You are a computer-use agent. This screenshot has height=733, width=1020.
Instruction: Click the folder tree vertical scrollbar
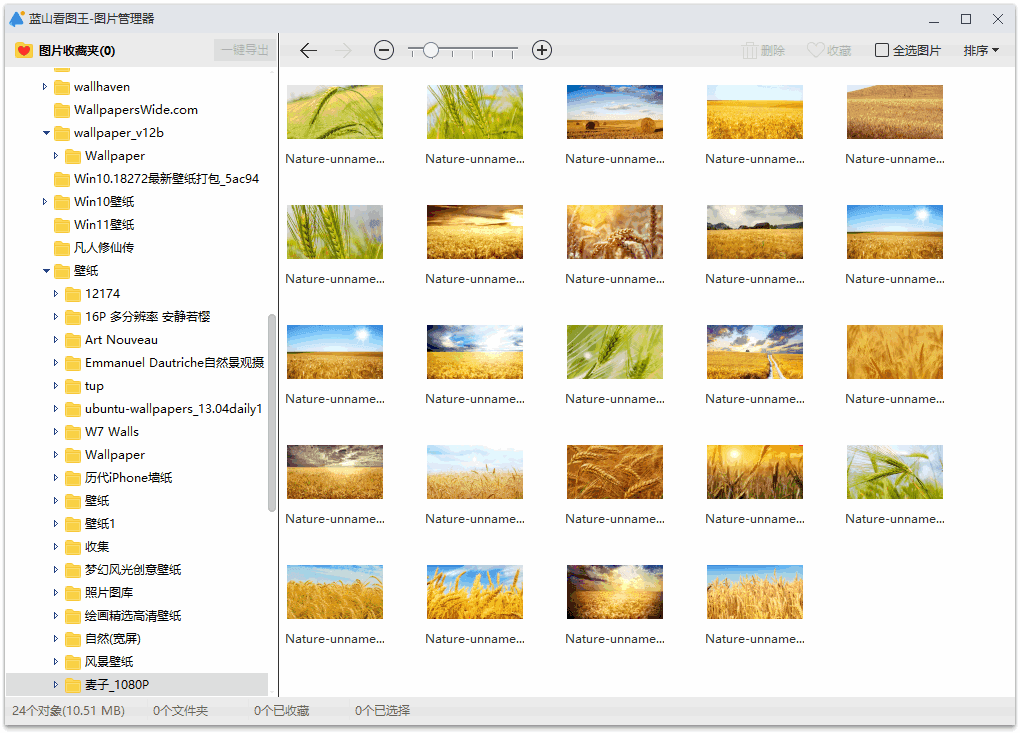(272, 412)
